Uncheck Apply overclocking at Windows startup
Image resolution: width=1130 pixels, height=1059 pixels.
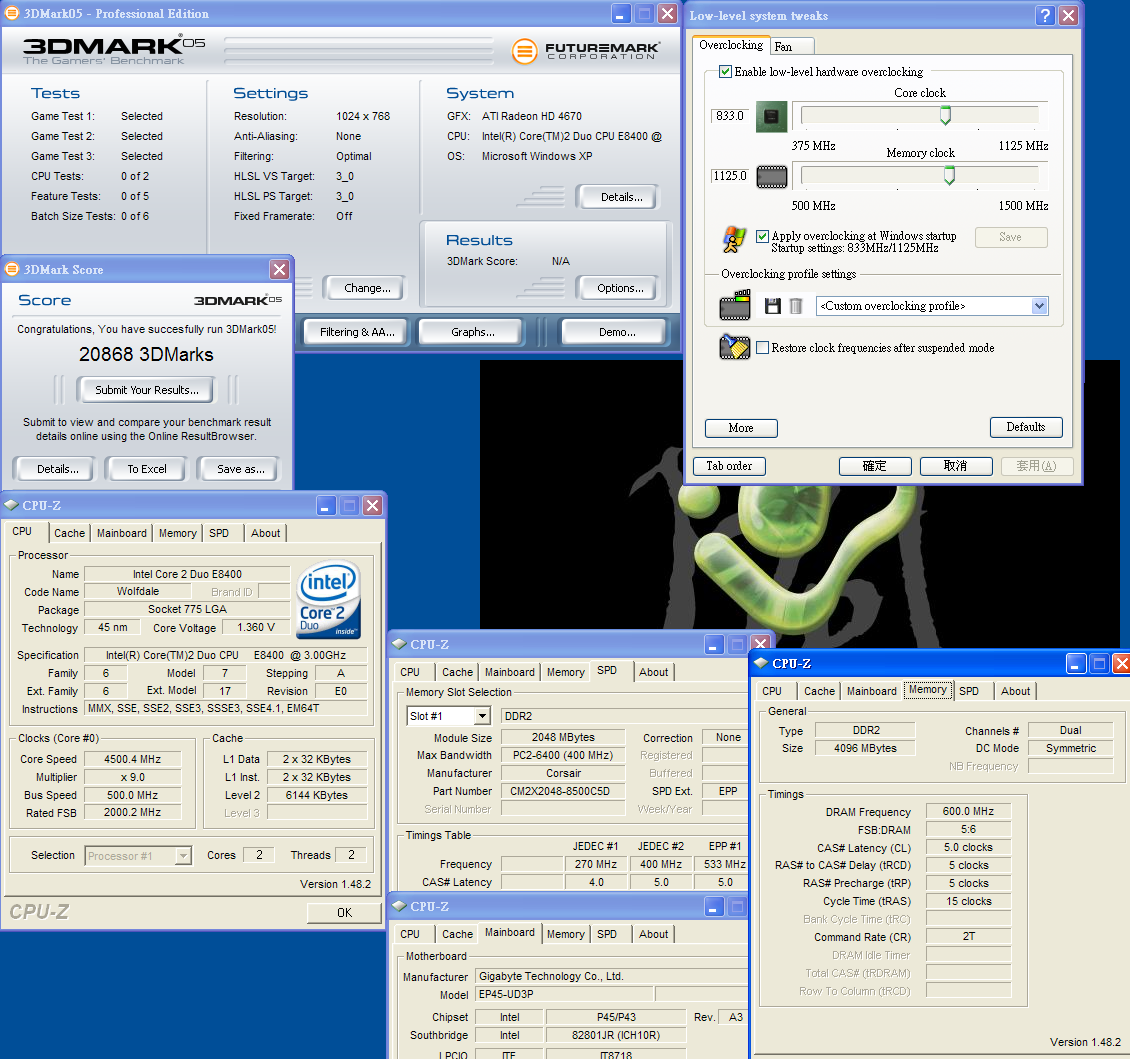click(763, 236)
